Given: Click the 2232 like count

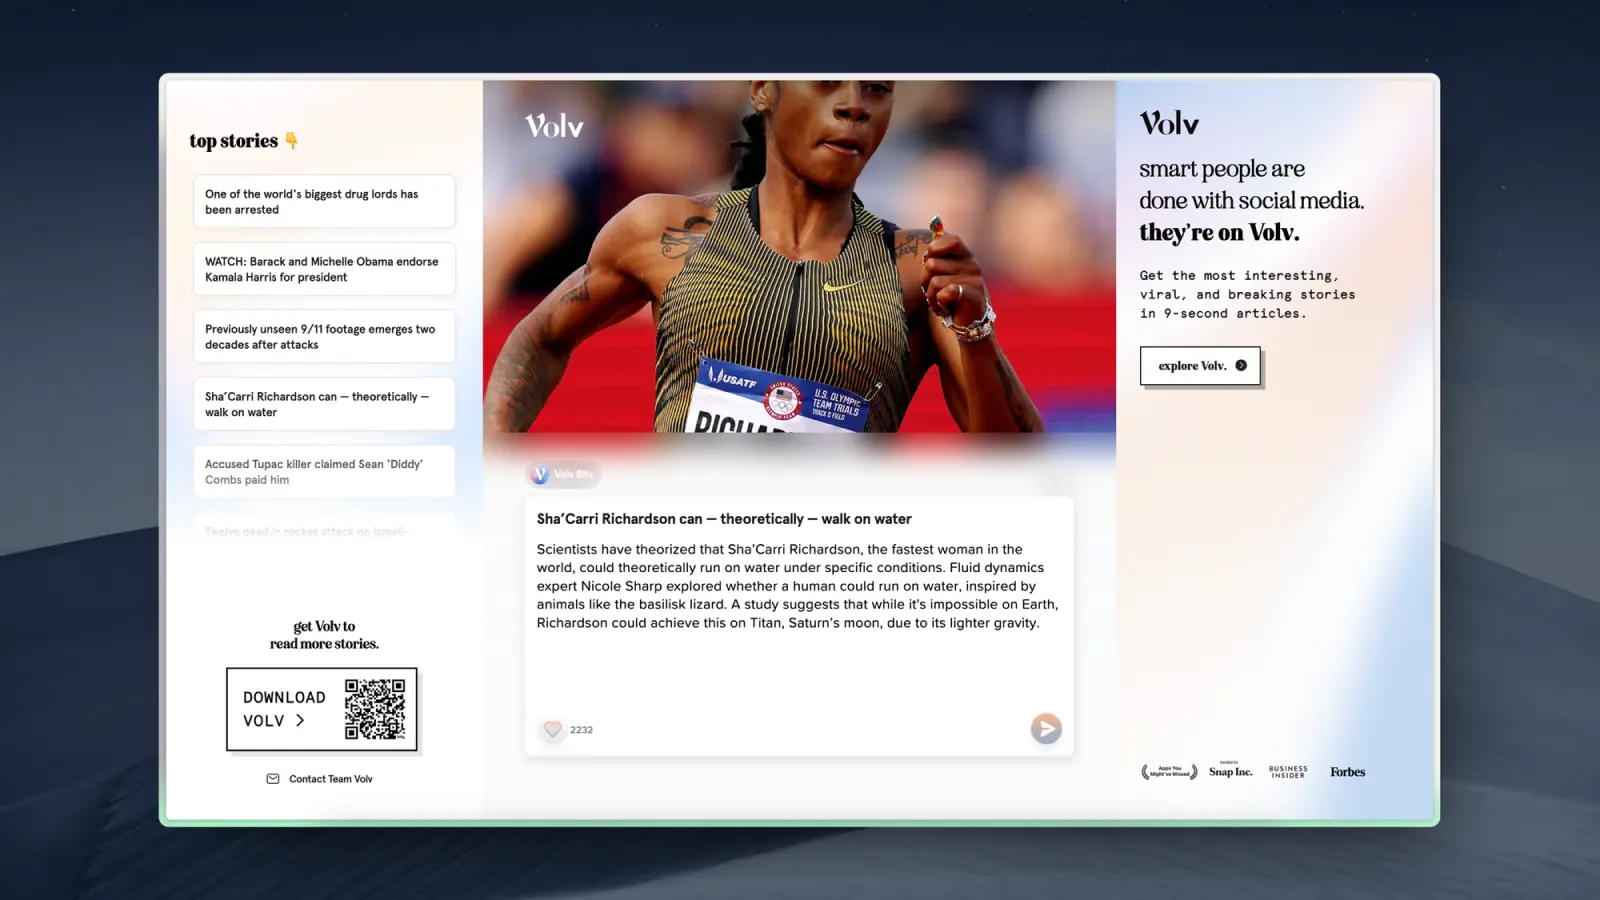Looking at the screenshot, I should tap(581, 730).
